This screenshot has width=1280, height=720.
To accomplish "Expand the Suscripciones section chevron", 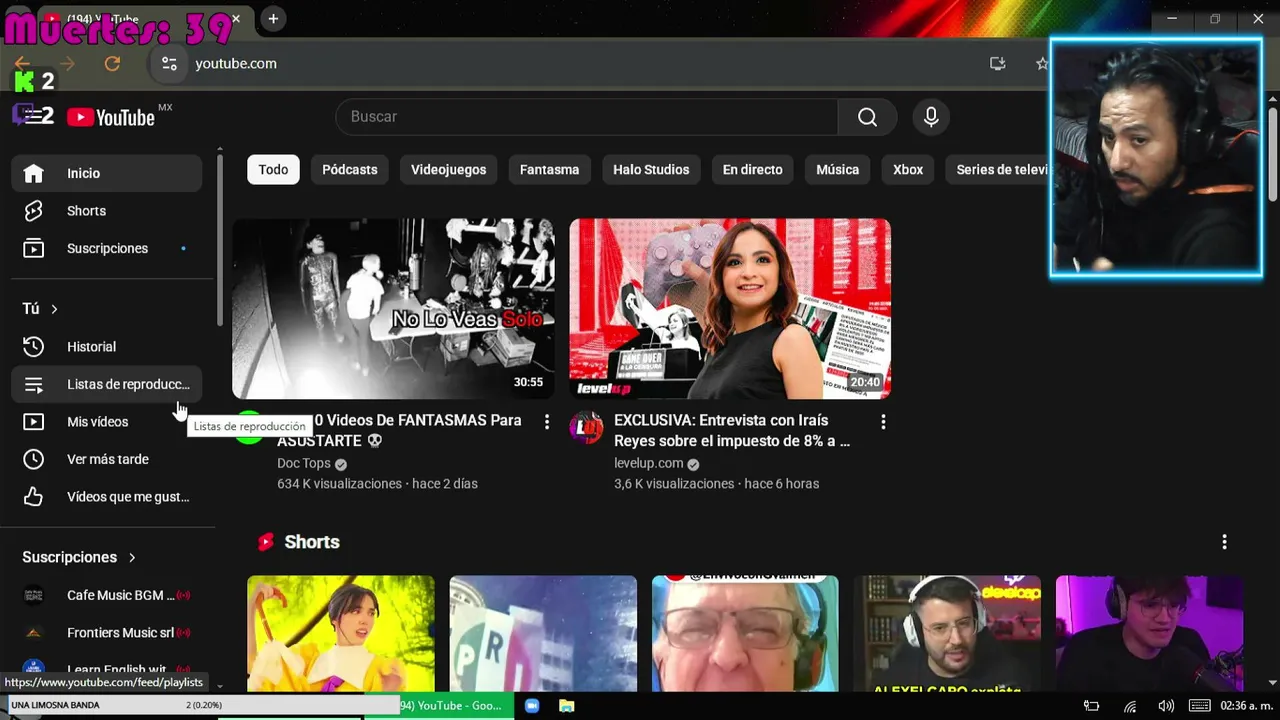I will click(132, 557).
